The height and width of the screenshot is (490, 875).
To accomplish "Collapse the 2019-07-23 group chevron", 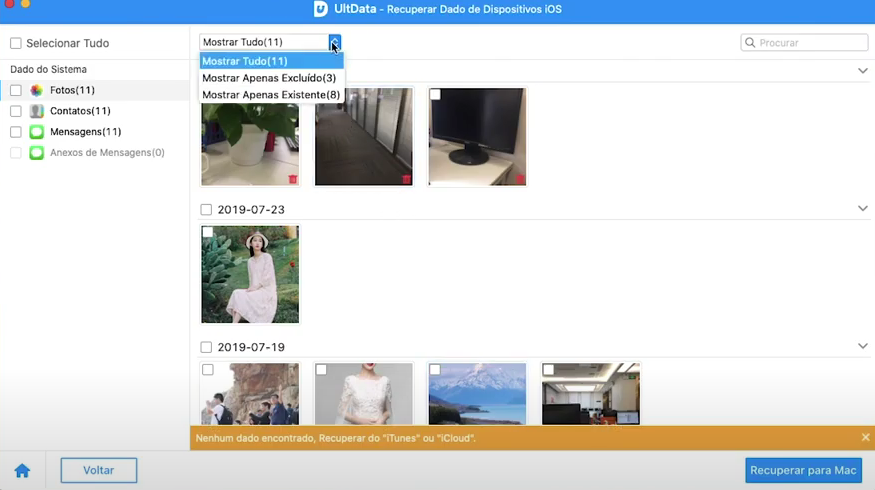I will 862,209.
